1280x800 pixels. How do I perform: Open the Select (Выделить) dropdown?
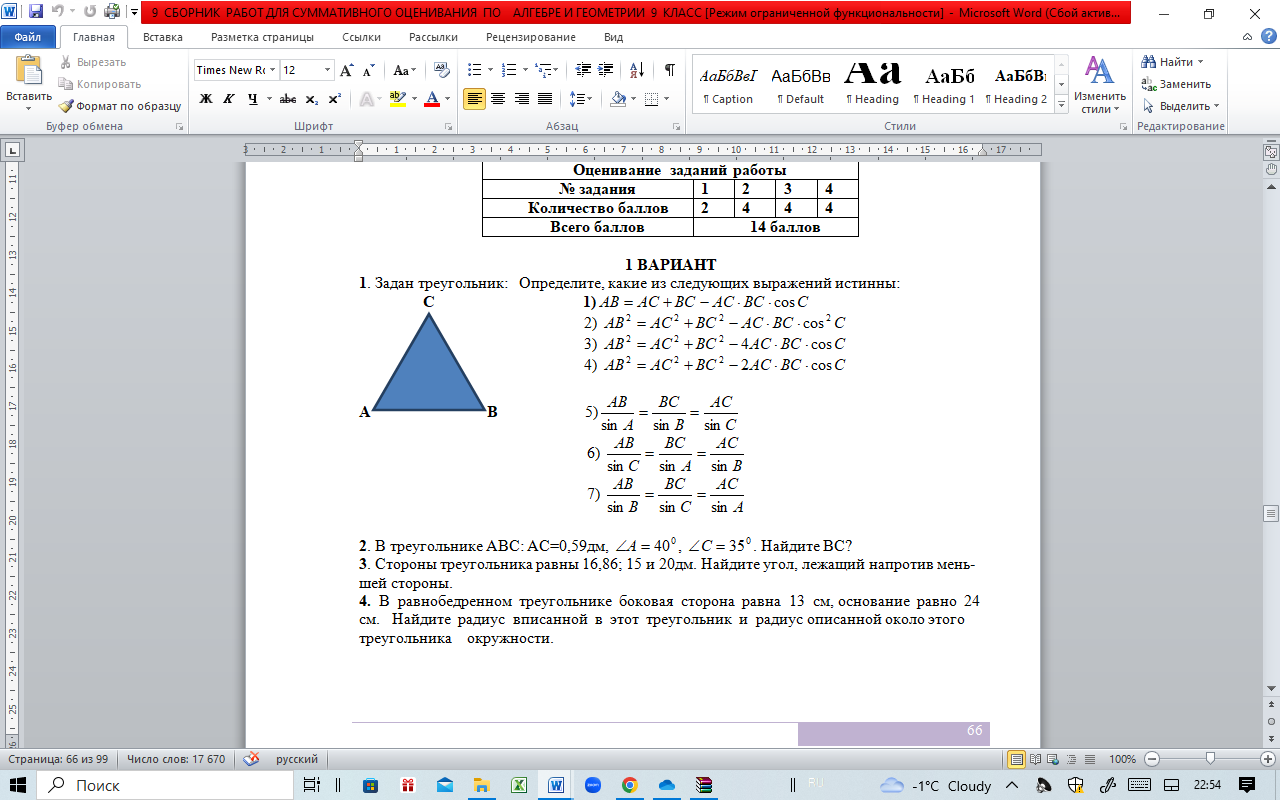pyautogui.click(x=1180, y=106)
